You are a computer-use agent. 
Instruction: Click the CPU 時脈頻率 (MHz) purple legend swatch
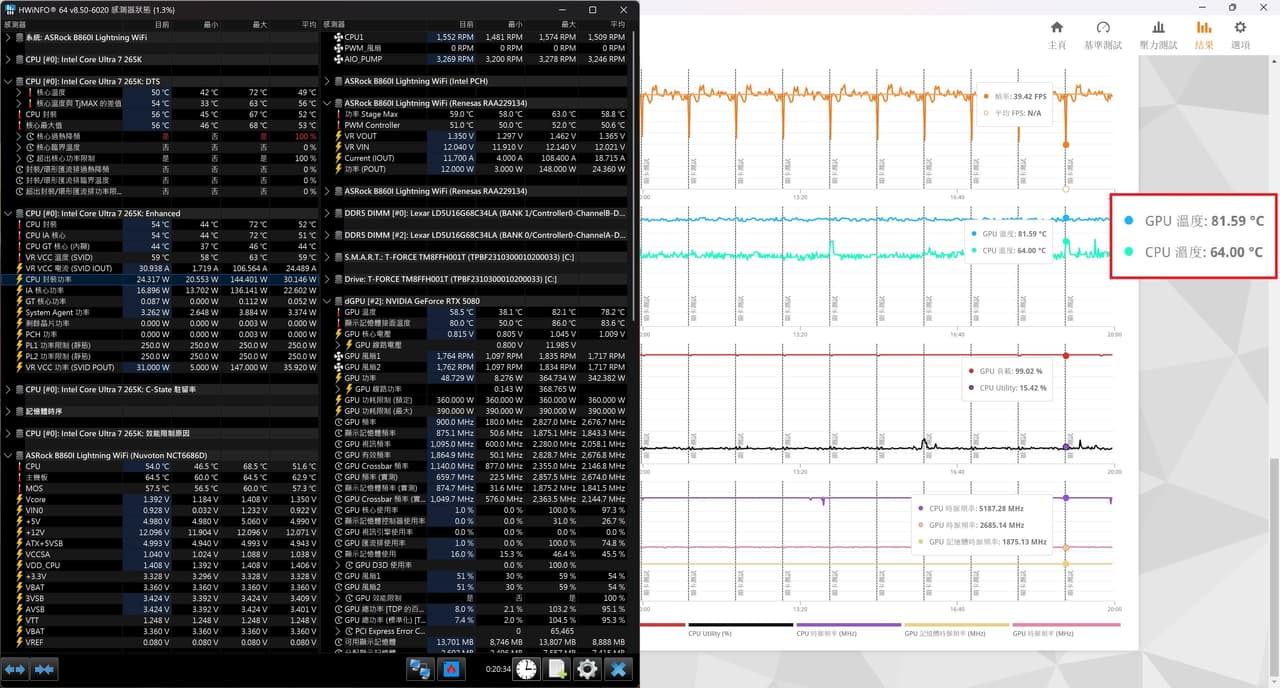(x=849, y=625)
